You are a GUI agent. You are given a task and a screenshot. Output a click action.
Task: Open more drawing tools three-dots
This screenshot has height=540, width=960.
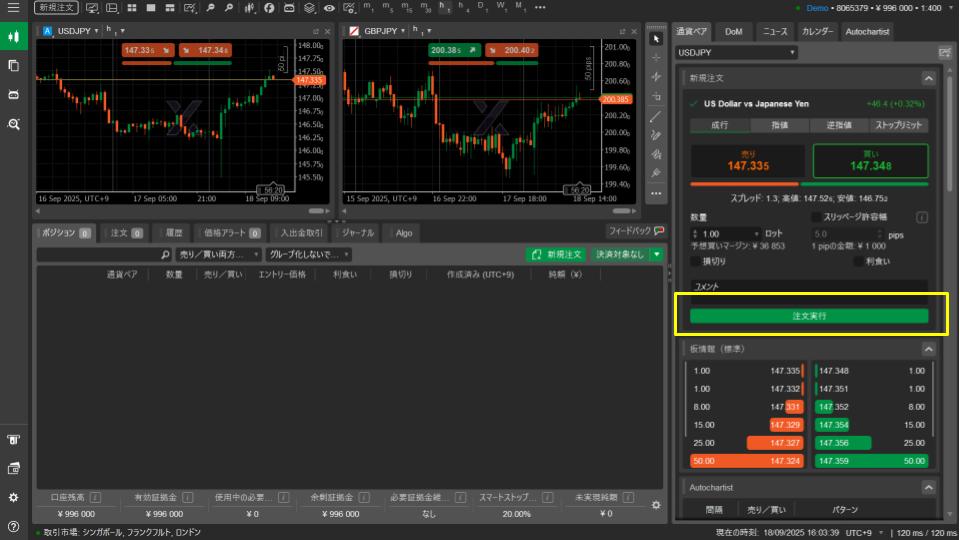pyautogui.click(x=656, y=193)
